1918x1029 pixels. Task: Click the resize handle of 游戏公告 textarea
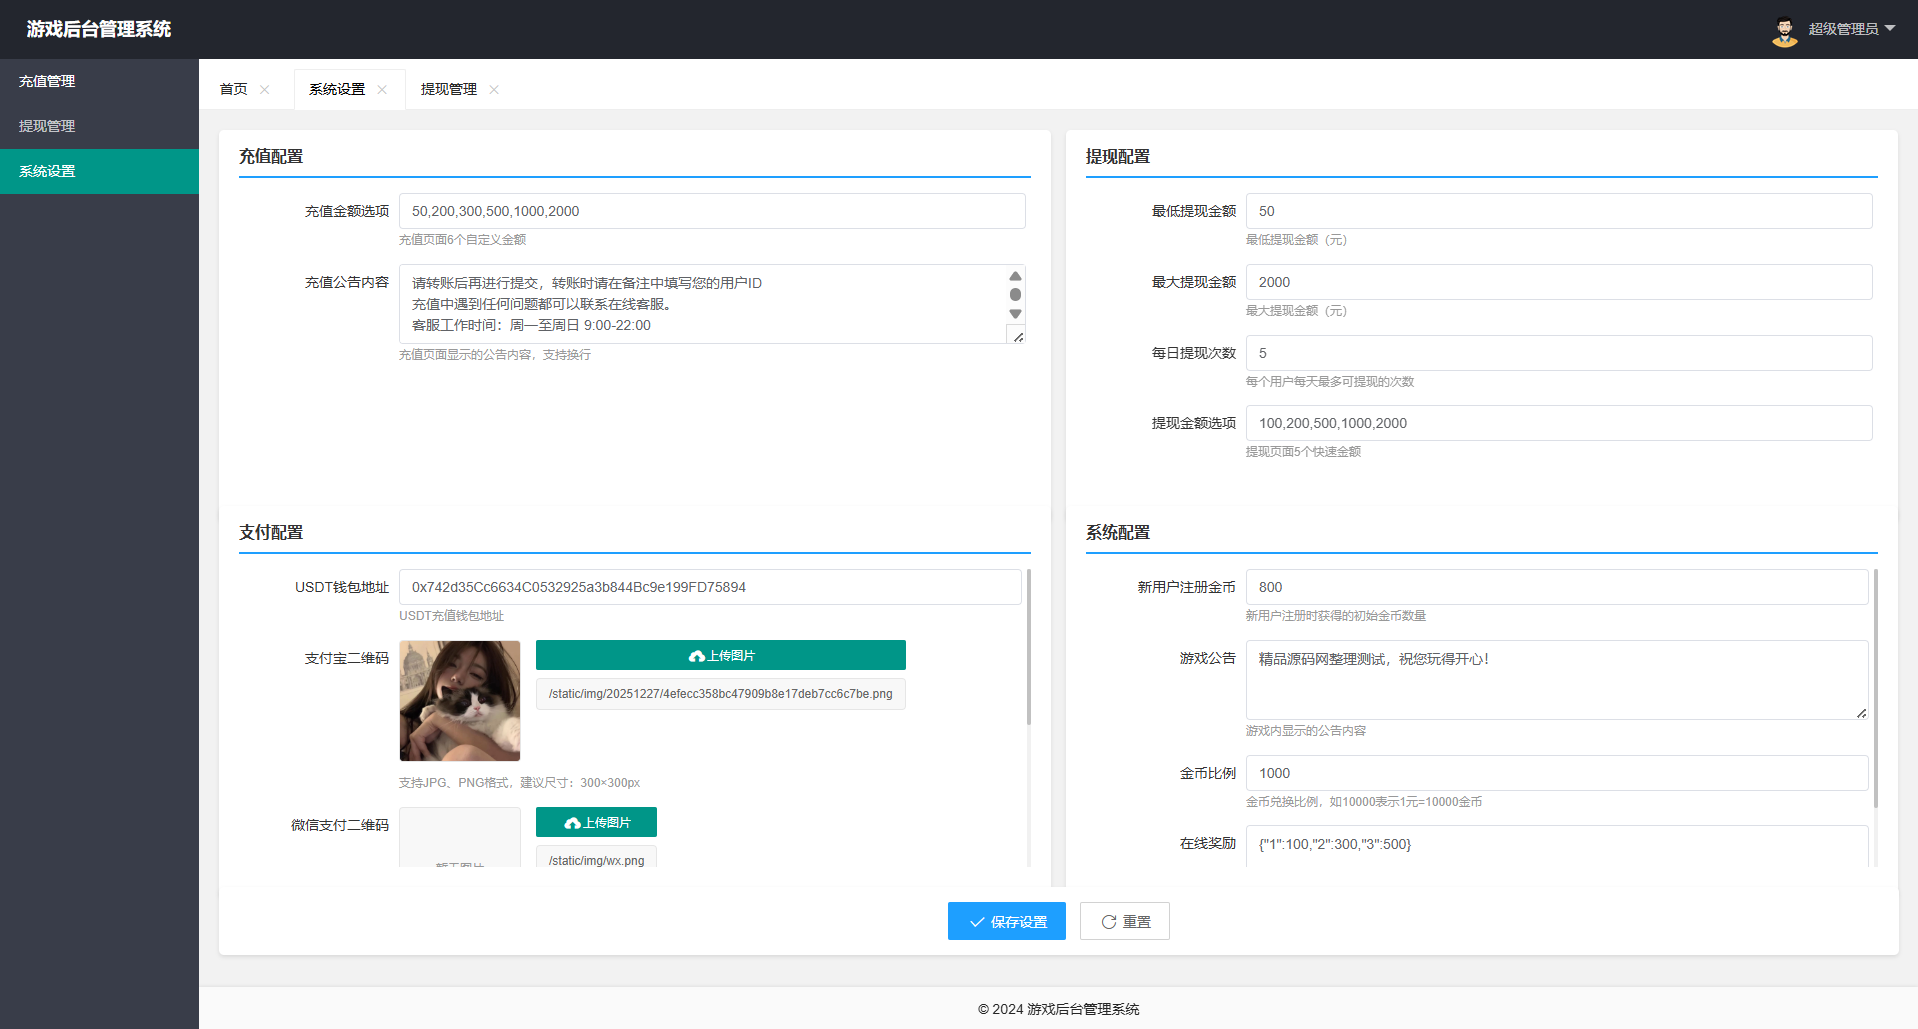(x=1861, y=713)
